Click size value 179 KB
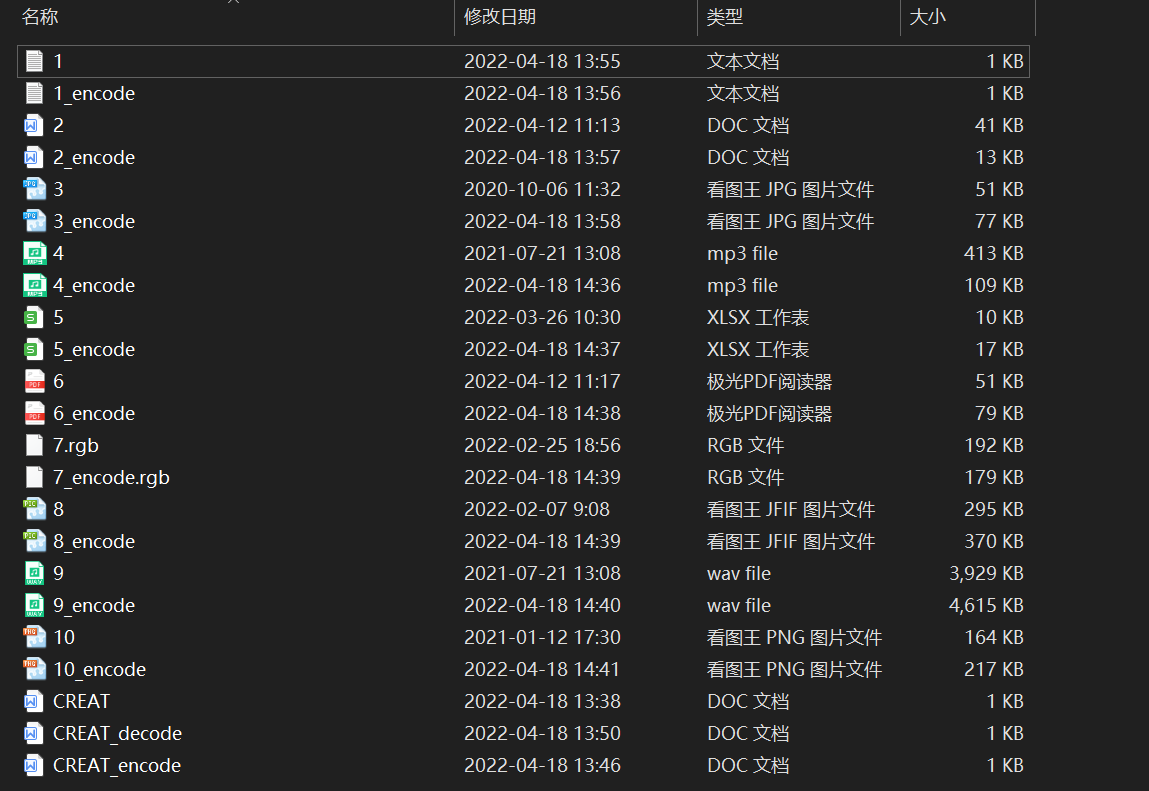Image resolution: width=1149 pixels, height=791 pixels. click(x=994, y=477)
